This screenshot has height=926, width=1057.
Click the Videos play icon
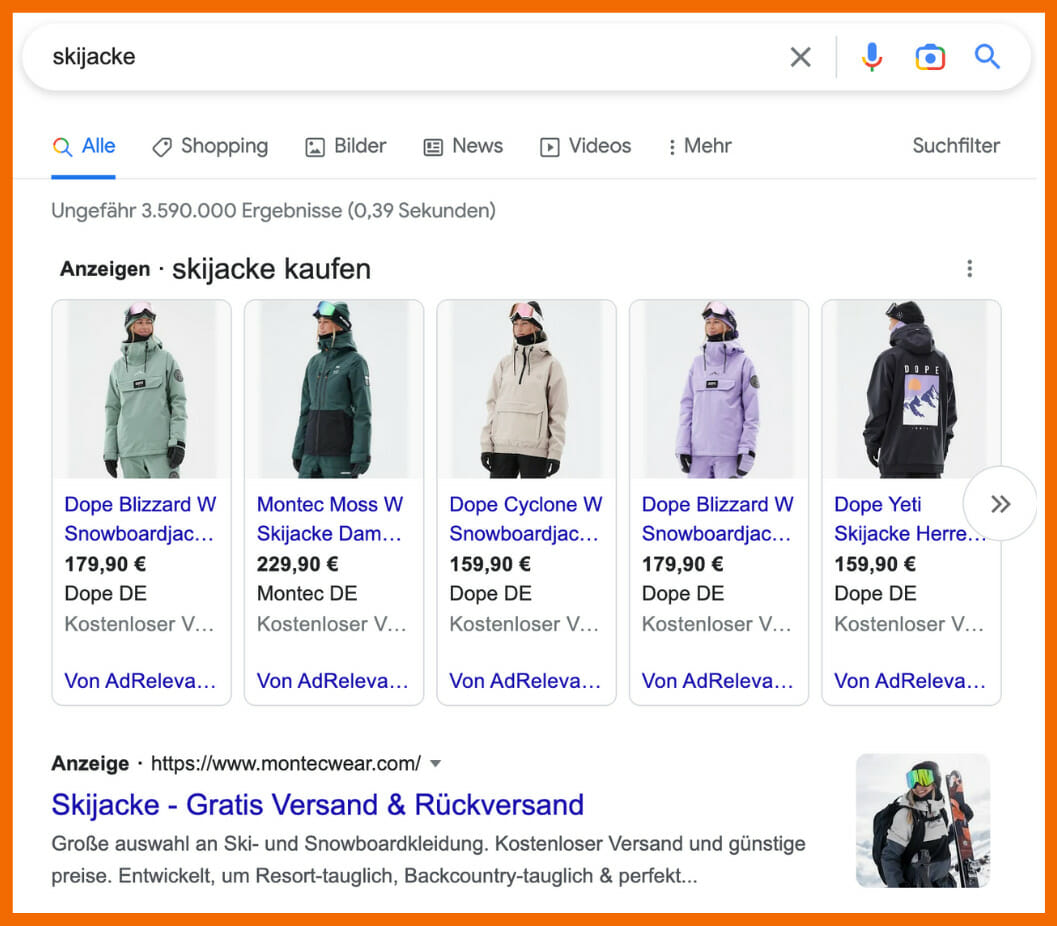click(551, 146)
